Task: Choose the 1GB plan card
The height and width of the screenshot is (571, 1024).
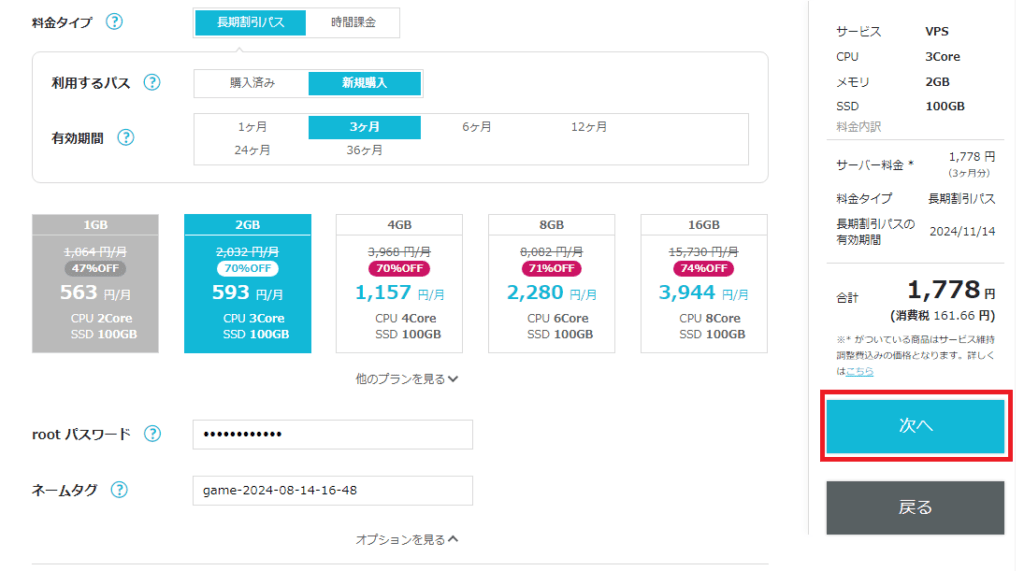Action: 95,284
